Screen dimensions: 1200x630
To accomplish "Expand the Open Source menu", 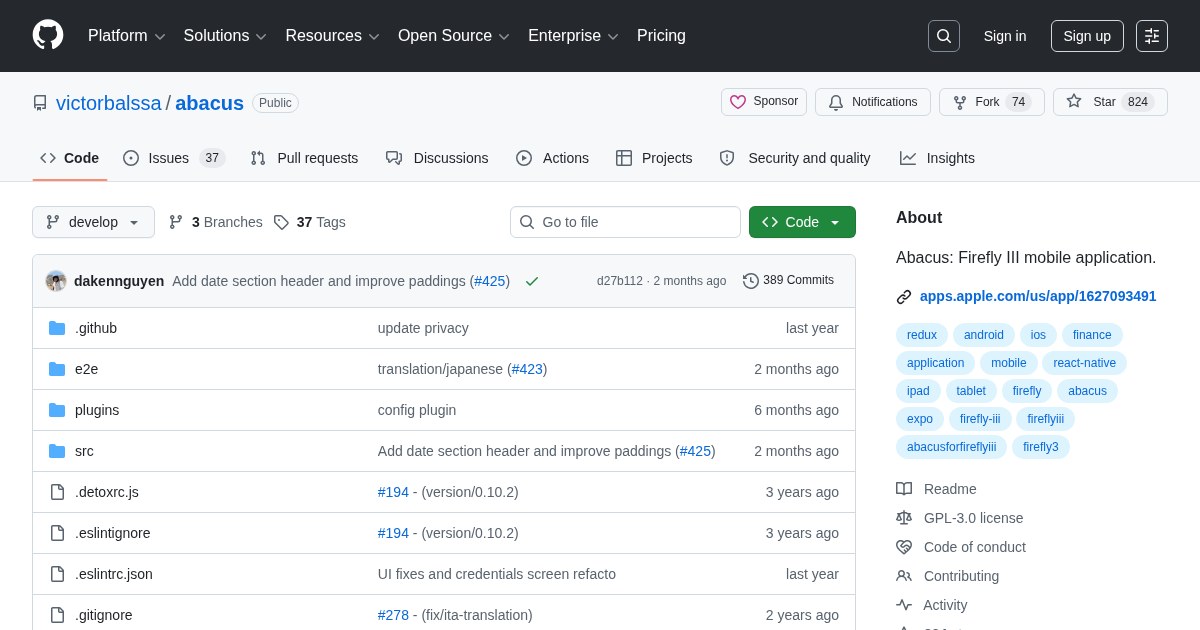I will (453, 36).
